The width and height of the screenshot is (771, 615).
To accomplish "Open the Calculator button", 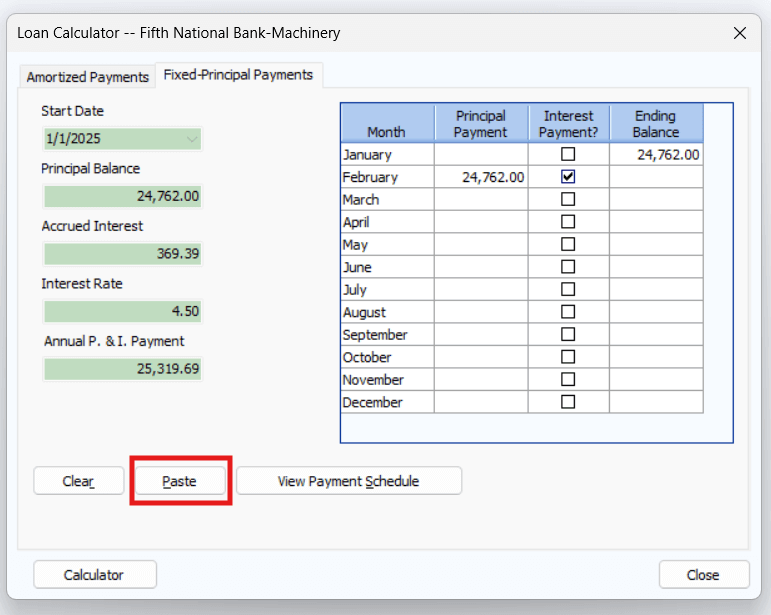I will pos(95,575).
